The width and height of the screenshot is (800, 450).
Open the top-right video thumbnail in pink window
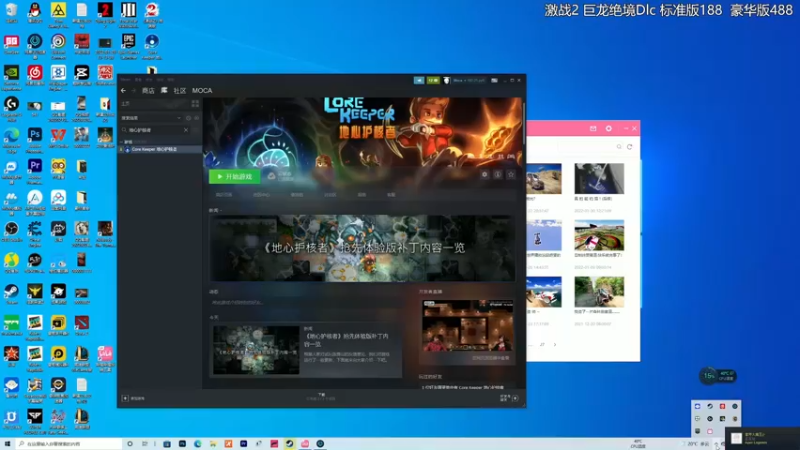click(x=599, y=179)
